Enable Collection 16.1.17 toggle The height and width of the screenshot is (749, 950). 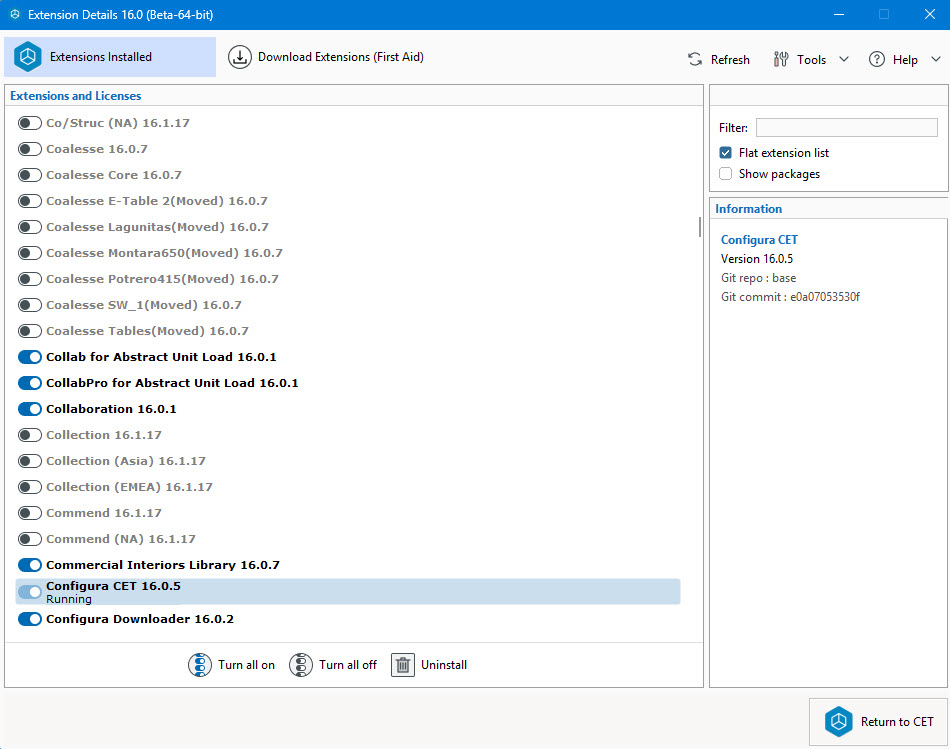30,436
